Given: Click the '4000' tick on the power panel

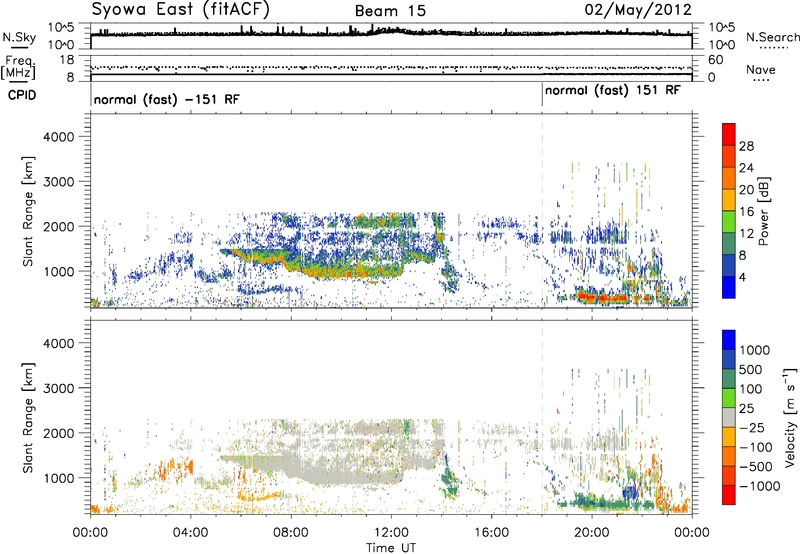Looking at the screenshot, I should pyautogui.click(x=58, y=137).
